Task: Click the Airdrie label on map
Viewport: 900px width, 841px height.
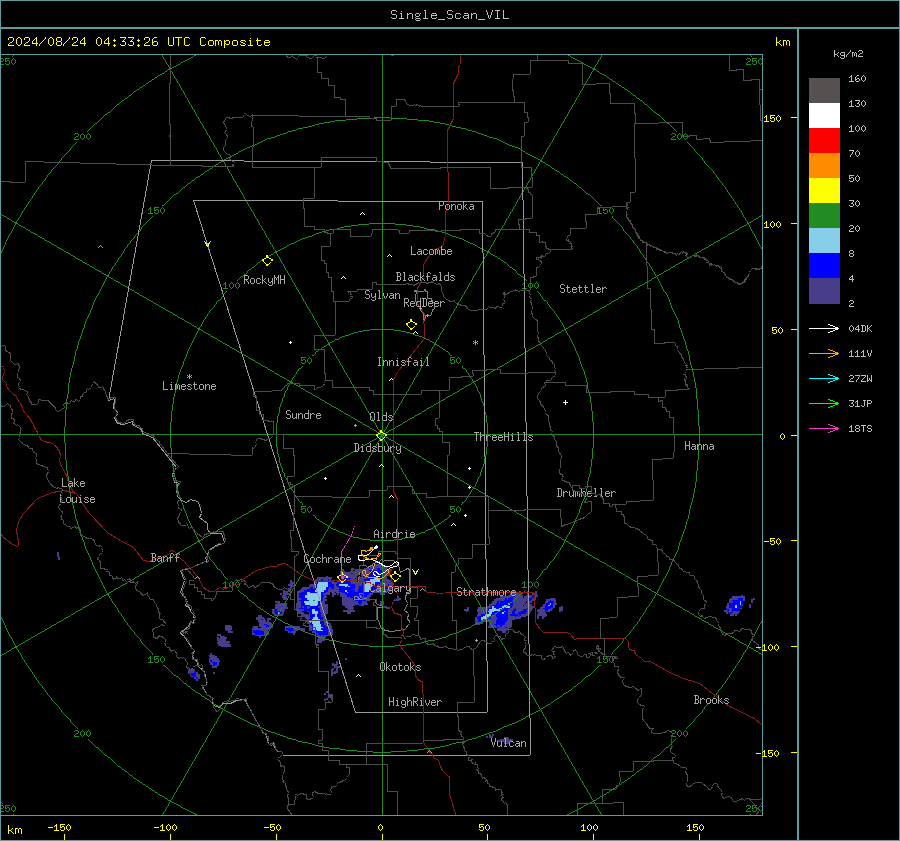Action: [x=394, y=534]
